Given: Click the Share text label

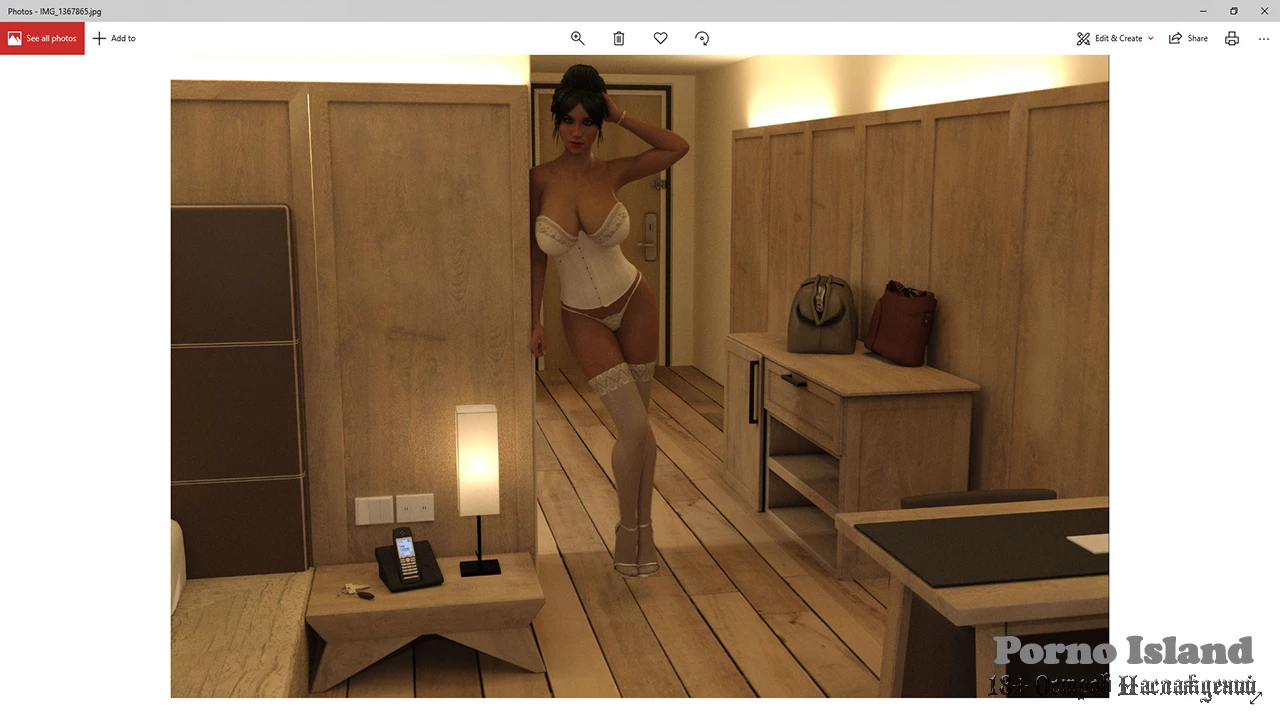Looking at the screenshot, I should click(x=1197, y=38).
